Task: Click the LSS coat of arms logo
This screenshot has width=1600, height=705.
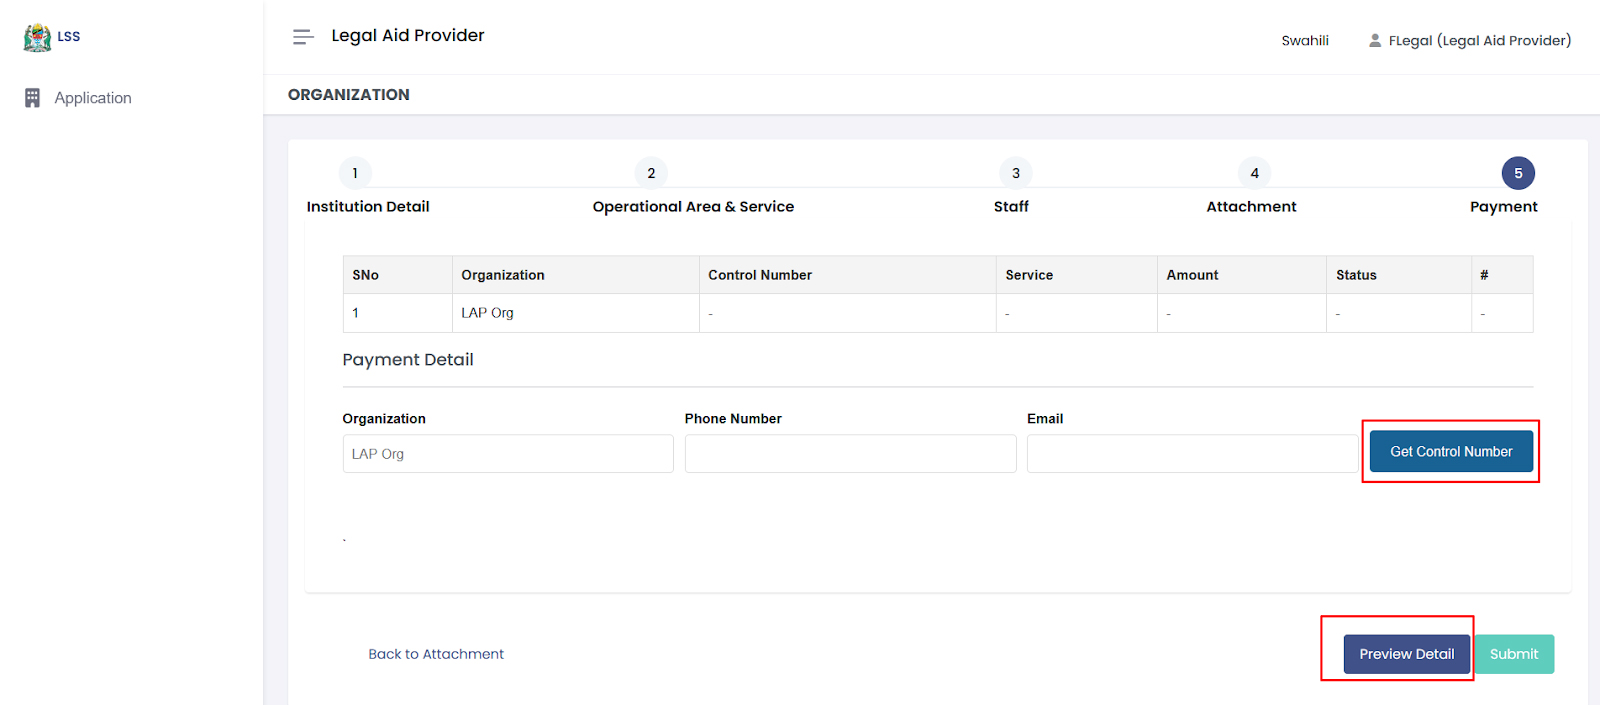Action: point(37,37)
